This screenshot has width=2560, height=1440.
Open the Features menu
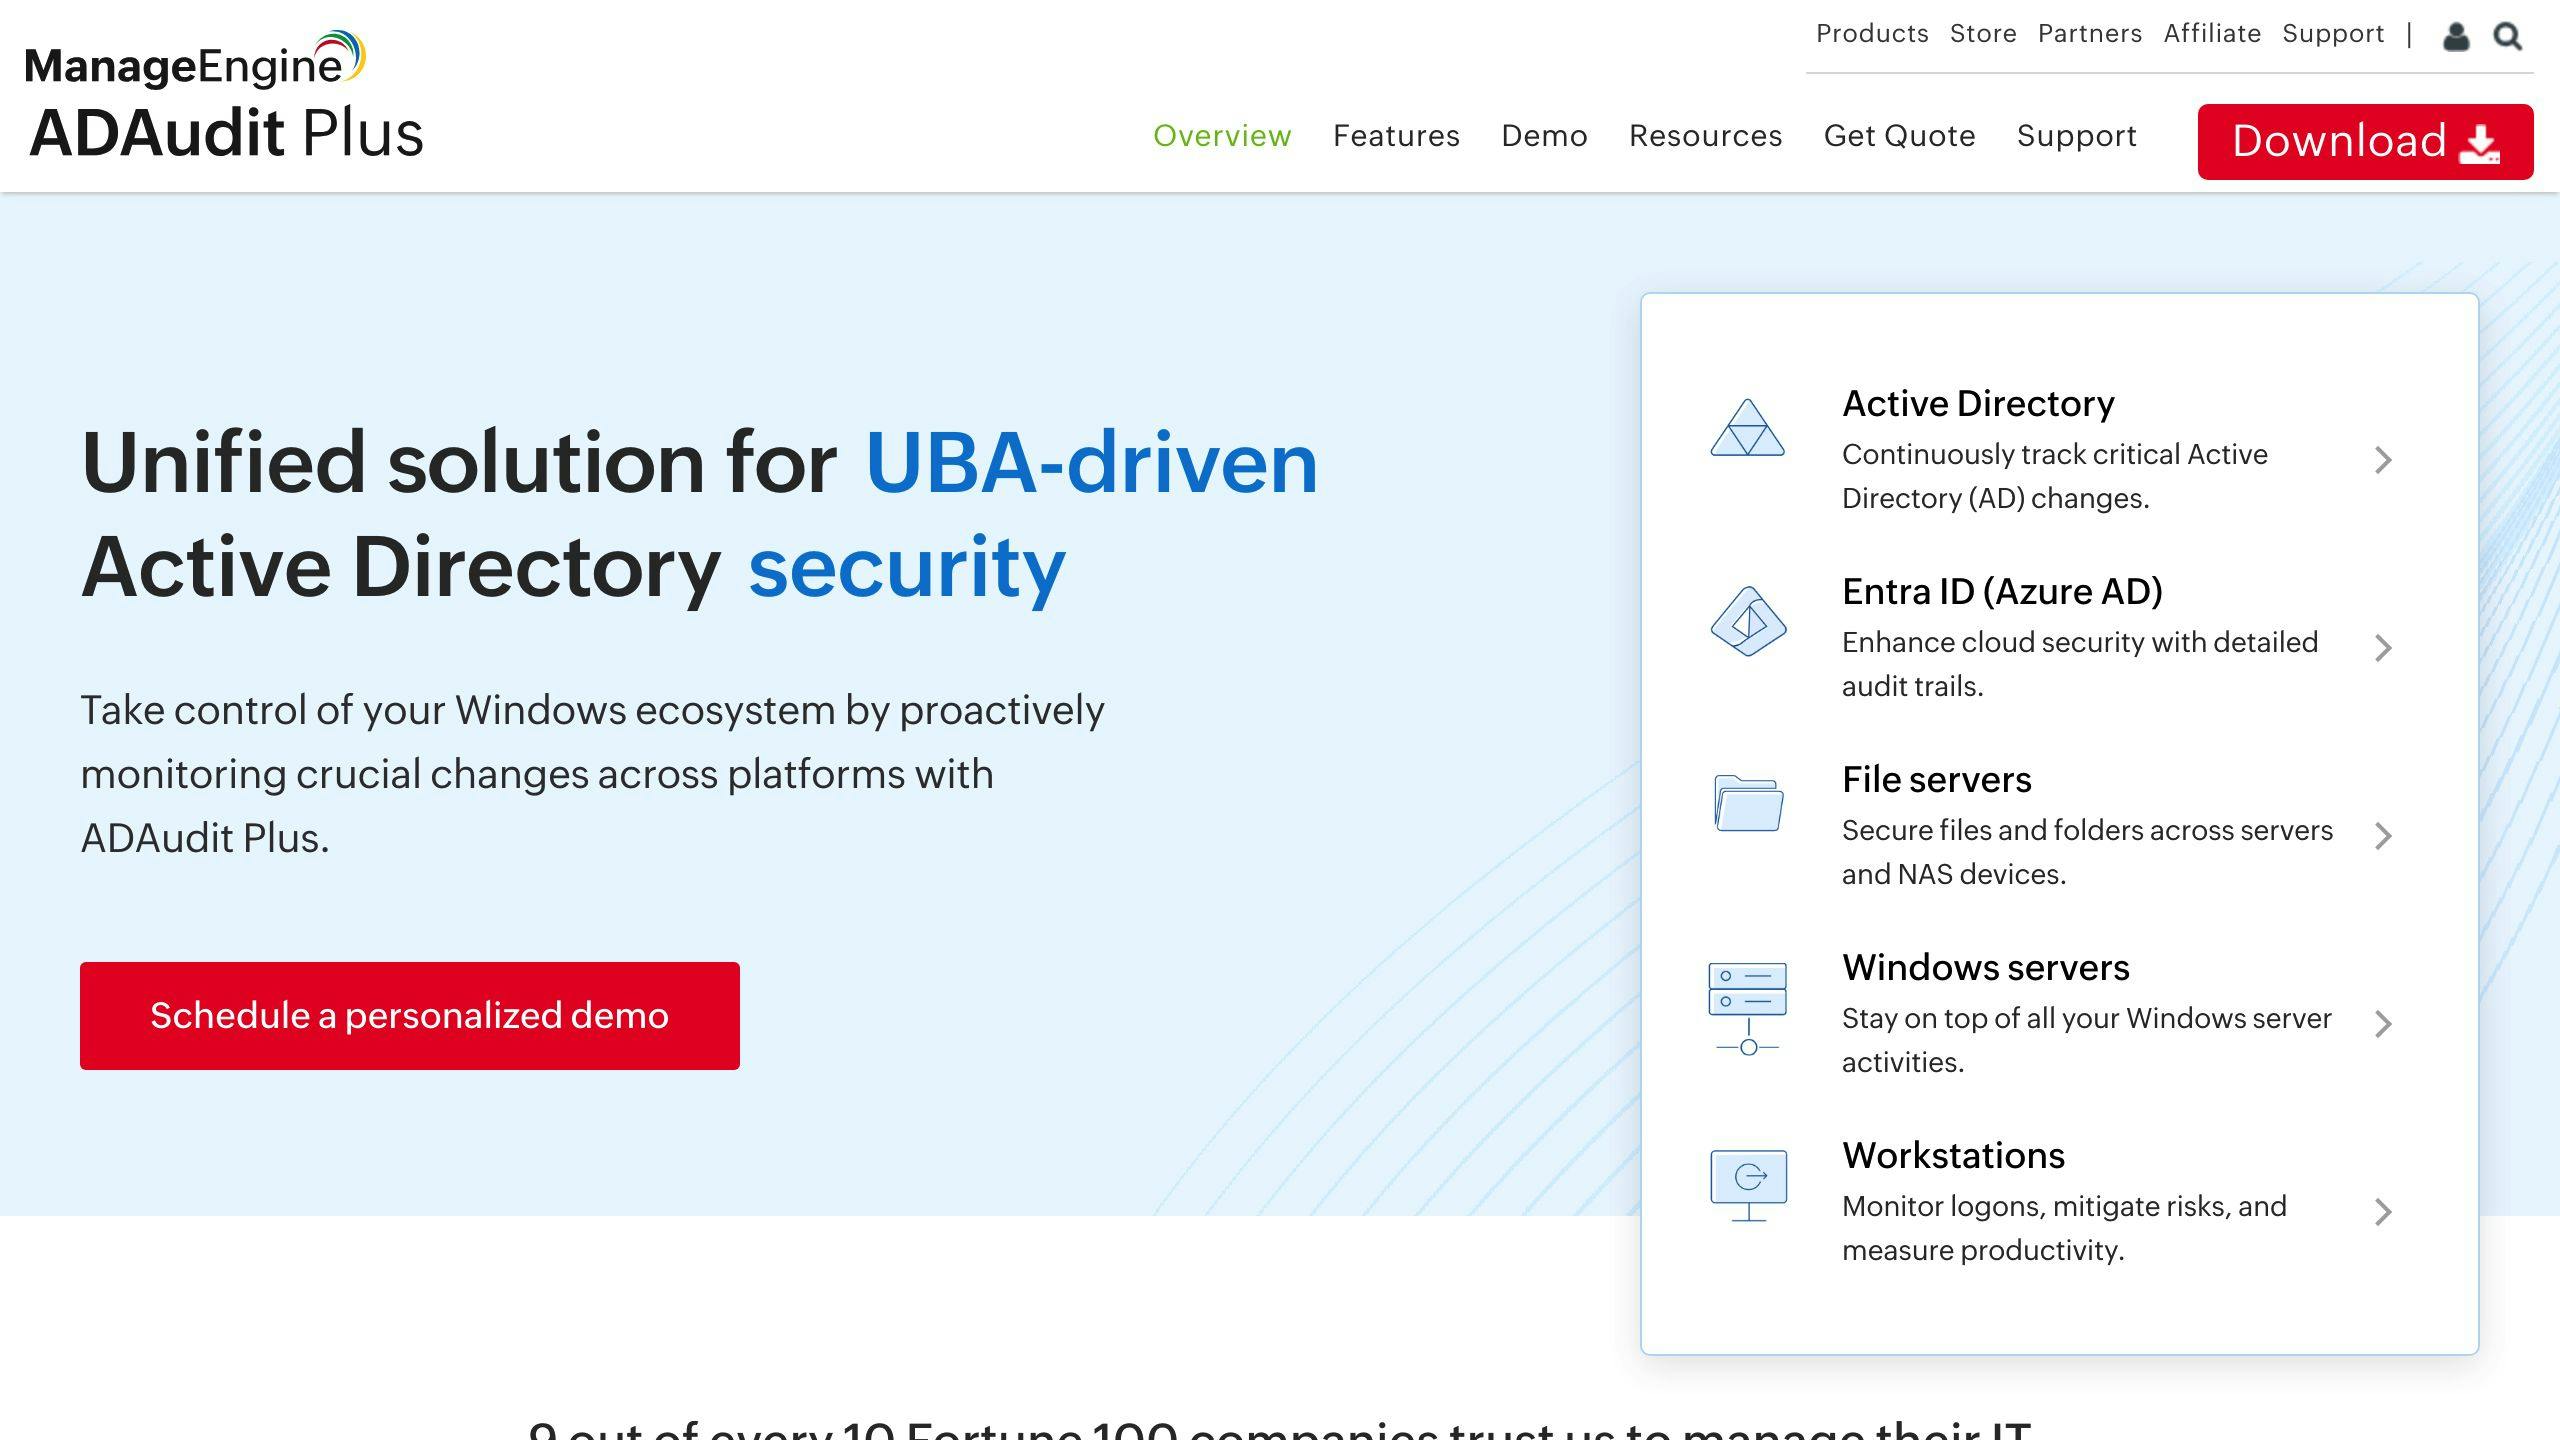click(1396, 136)
